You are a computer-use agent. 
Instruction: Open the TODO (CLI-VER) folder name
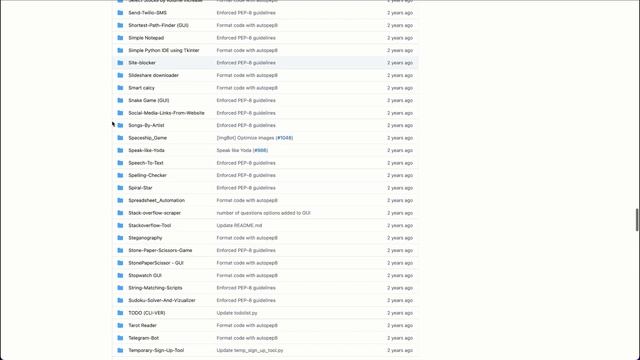click(147, 313)
